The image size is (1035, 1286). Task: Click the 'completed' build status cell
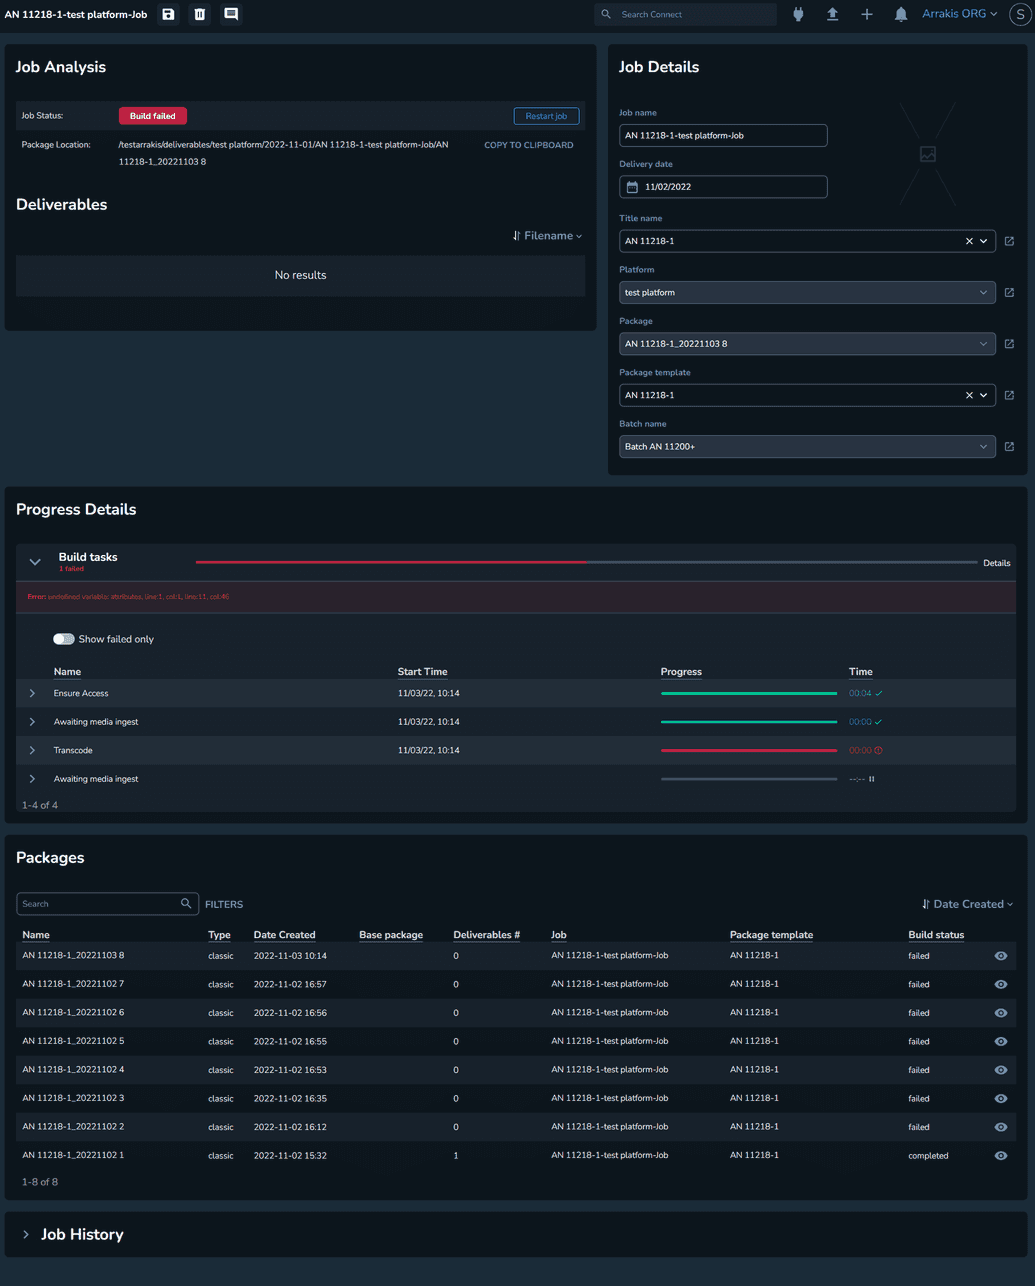(928, 1156)
